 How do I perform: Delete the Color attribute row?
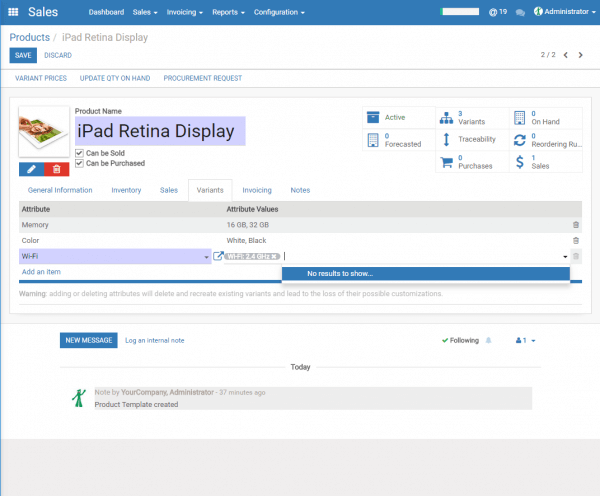click(x=576, y=240)
